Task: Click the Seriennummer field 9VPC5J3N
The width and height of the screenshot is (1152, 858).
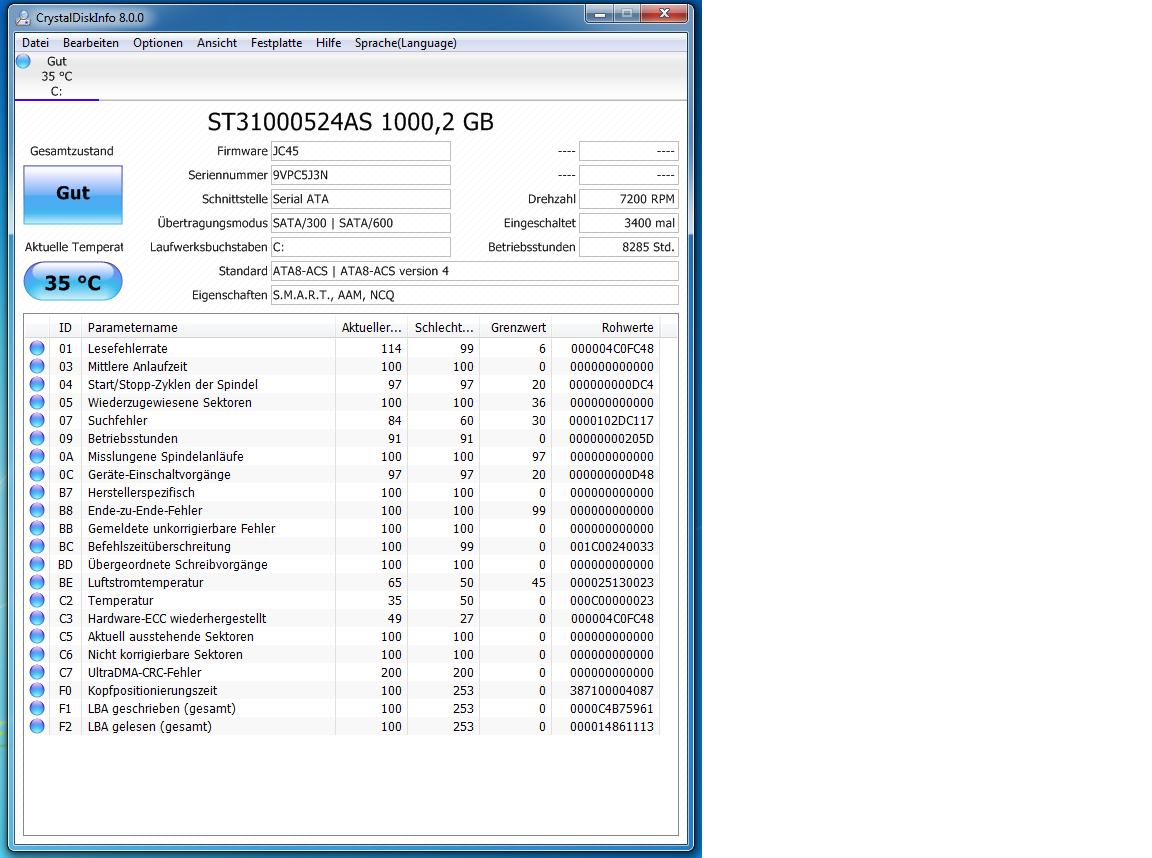Action: (x=361, y=175)
